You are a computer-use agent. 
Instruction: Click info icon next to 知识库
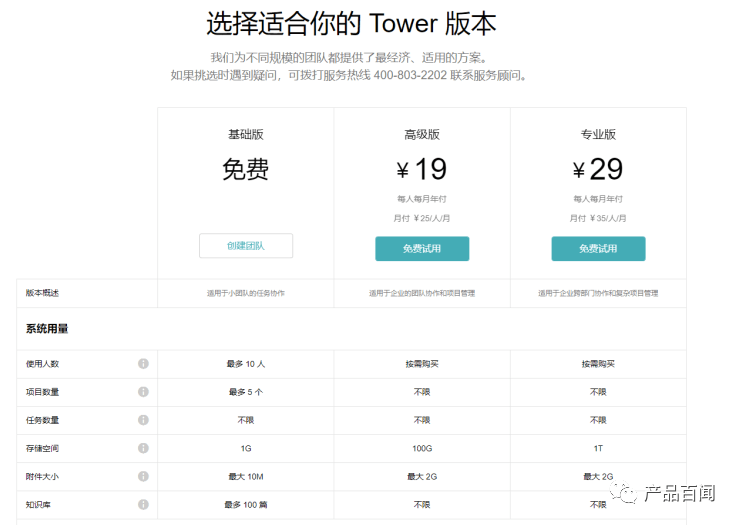tap(143, 505)
